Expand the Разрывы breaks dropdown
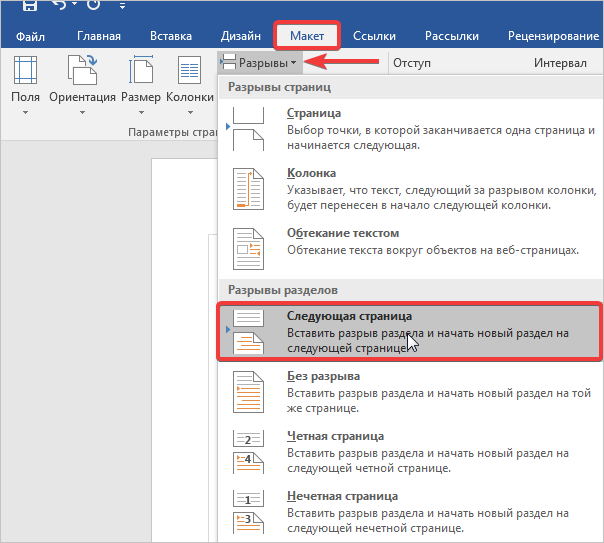The width and height of the screenshot is (604, 543). click(x=260, y=63)
